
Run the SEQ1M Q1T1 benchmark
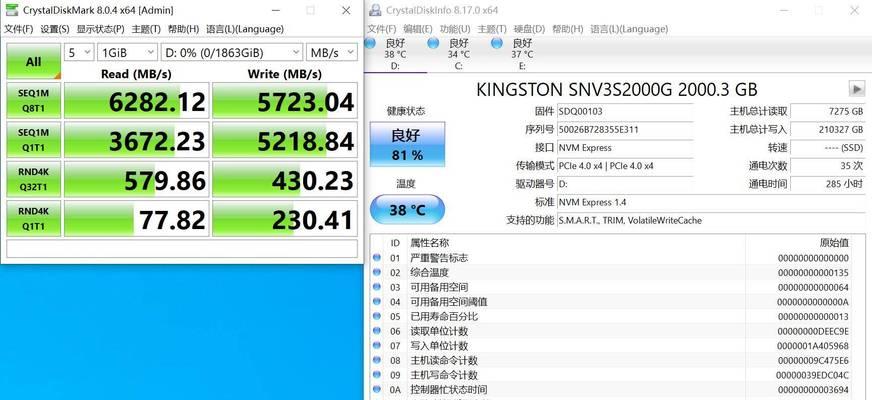[33, 140]
